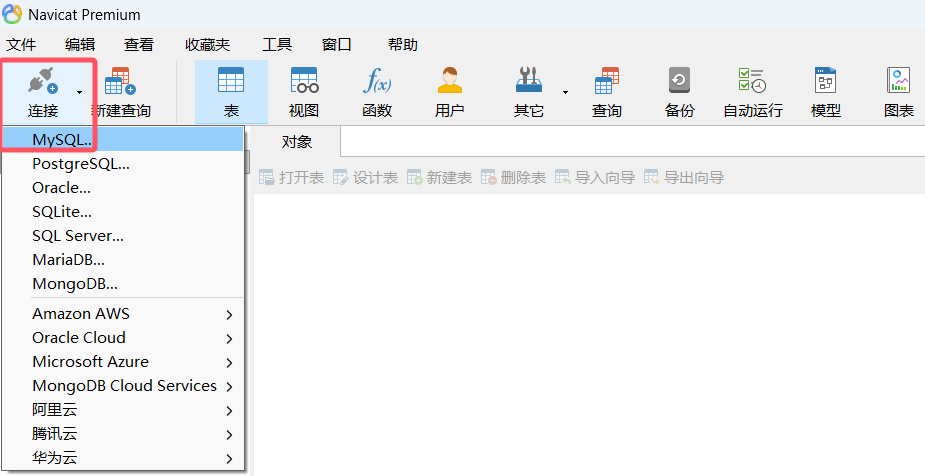The image size is (925, 476).
Task: Open the User (用户) icon
Action: click(450, 80)
